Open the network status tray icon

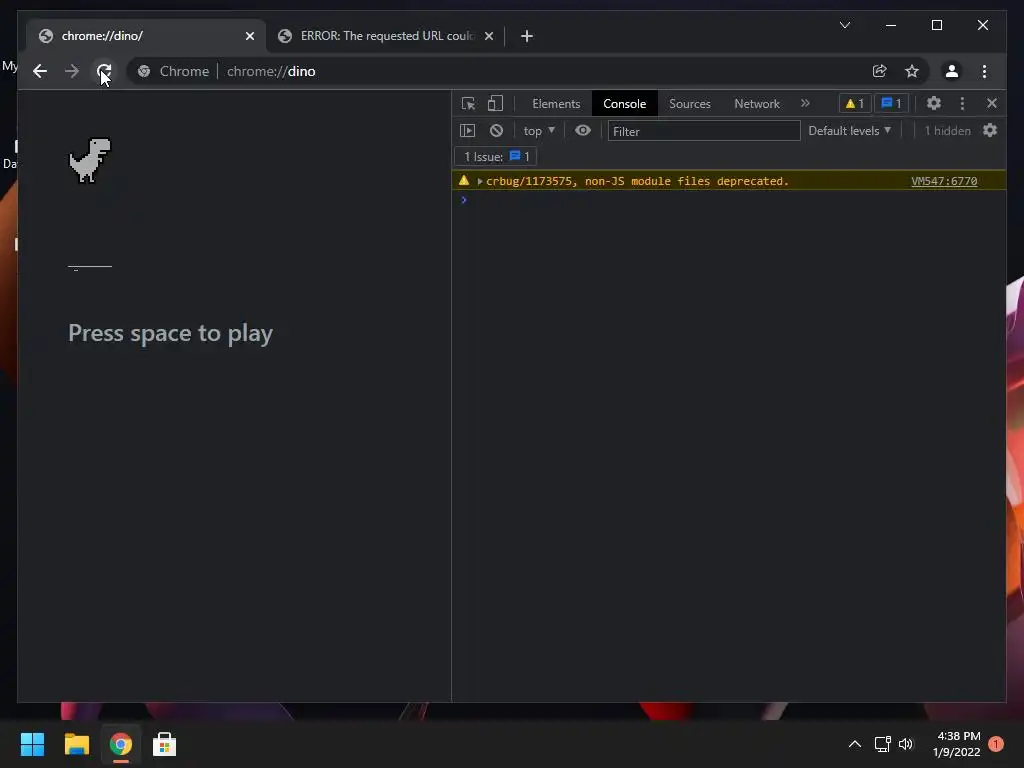(x=882, y=744)
